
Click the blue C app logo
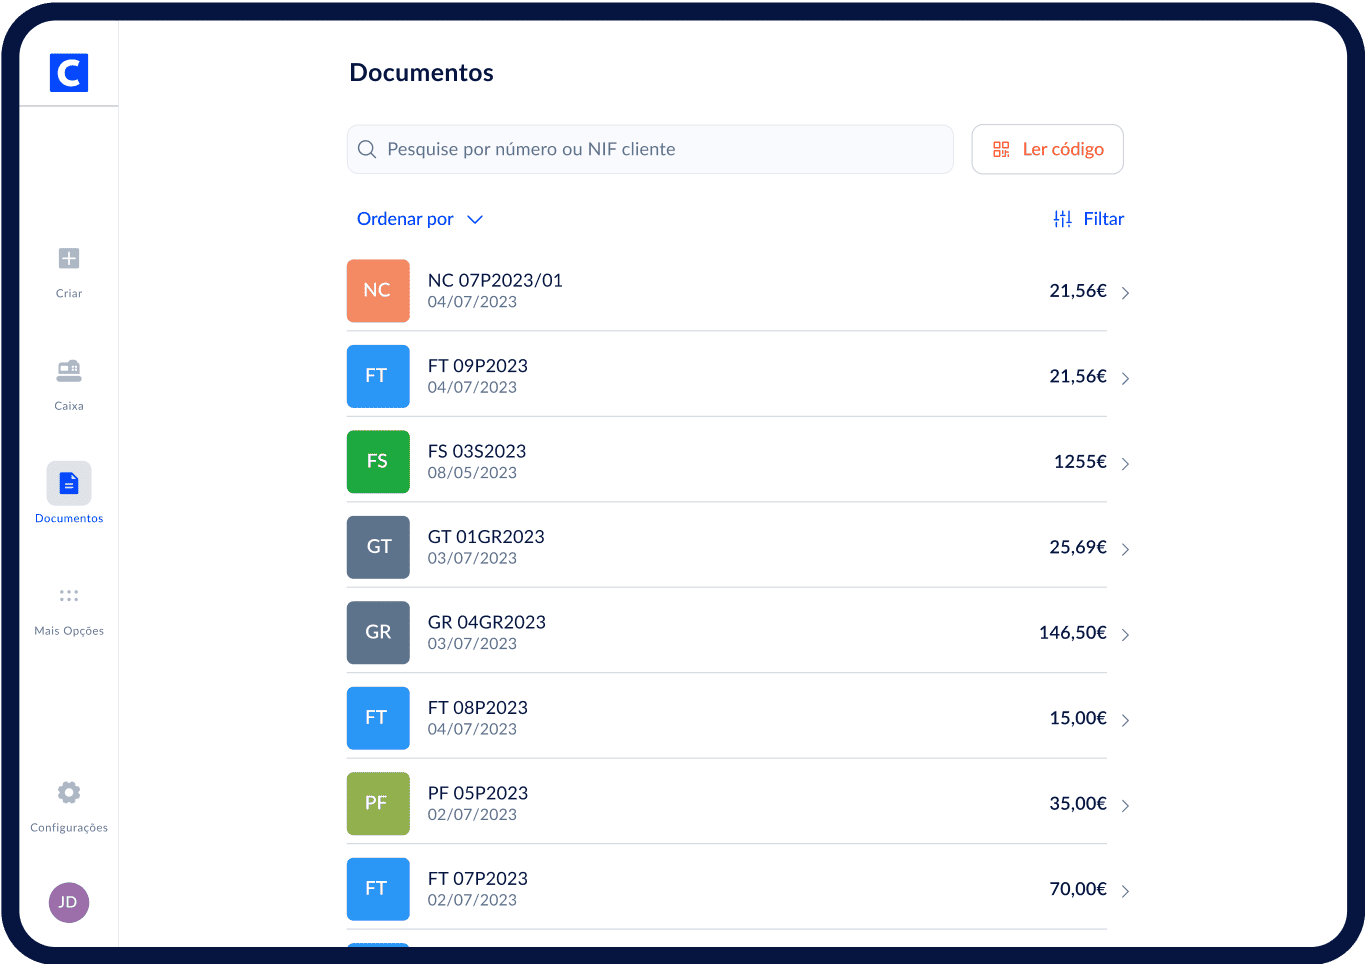click(x=69, y=73)
